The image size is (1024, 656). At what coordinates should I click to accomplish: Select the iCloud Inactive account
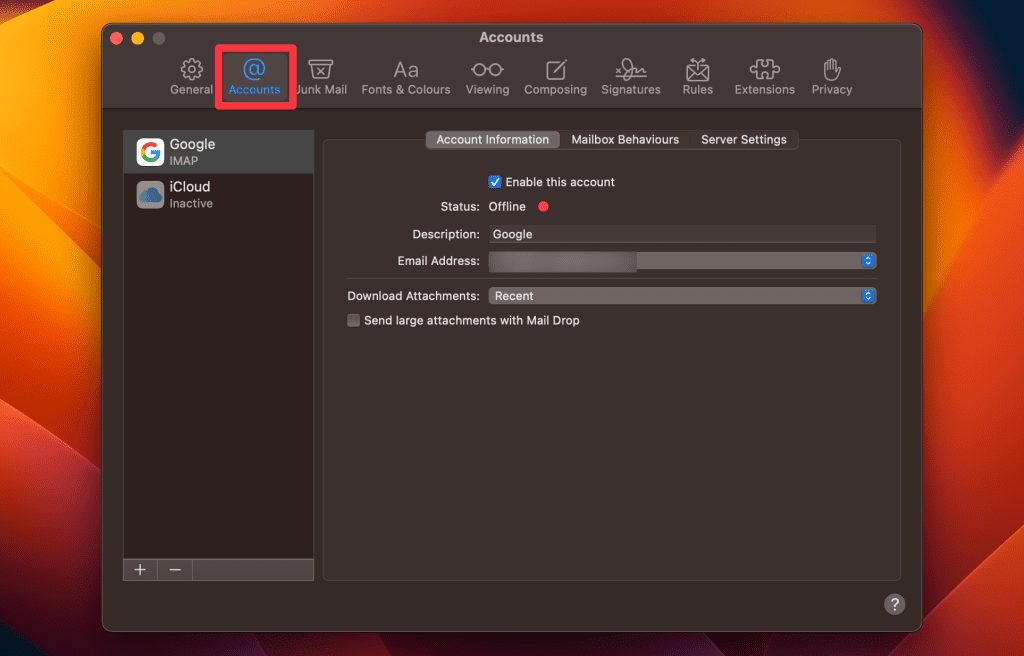[x=218, y=195]
